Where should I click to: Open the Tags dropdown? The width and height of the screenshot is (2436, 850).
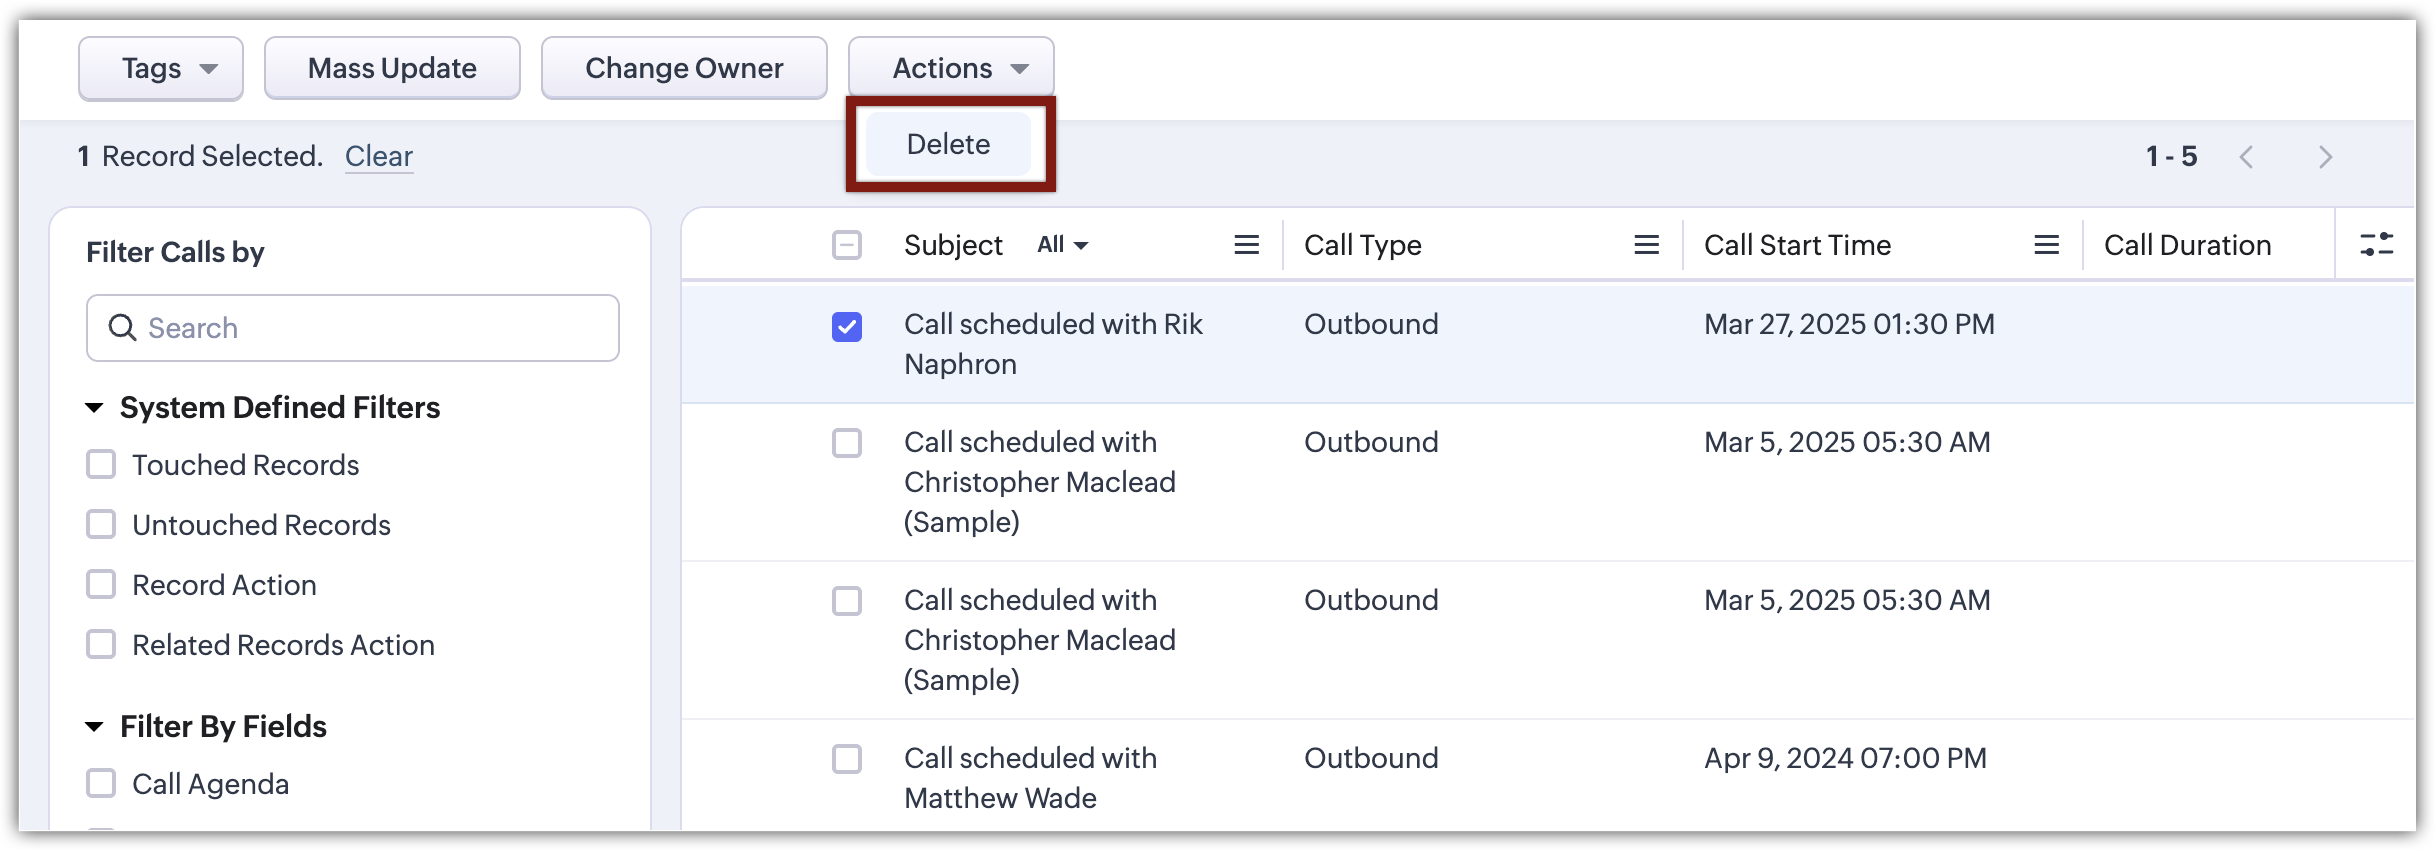(161, 68)
